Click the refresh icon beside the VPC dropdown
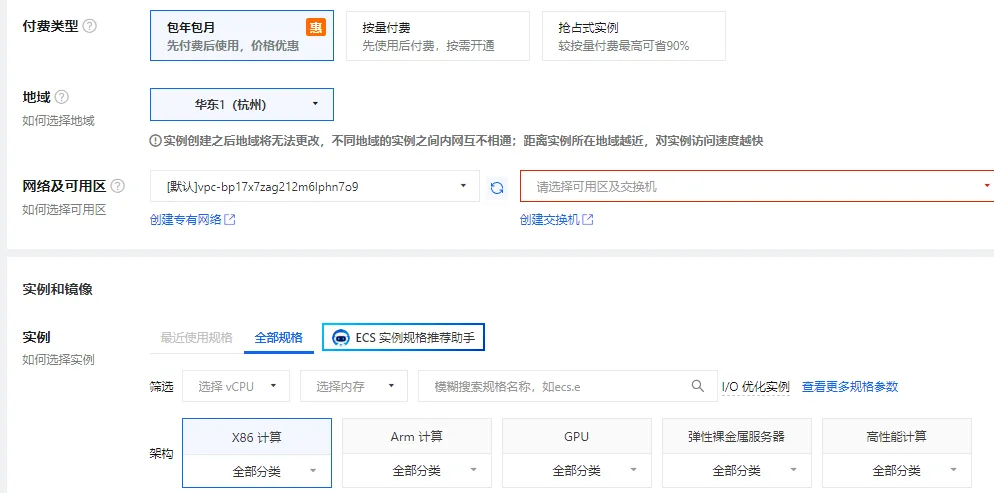The height and width of the screenshot is (493, 994). 498,187
